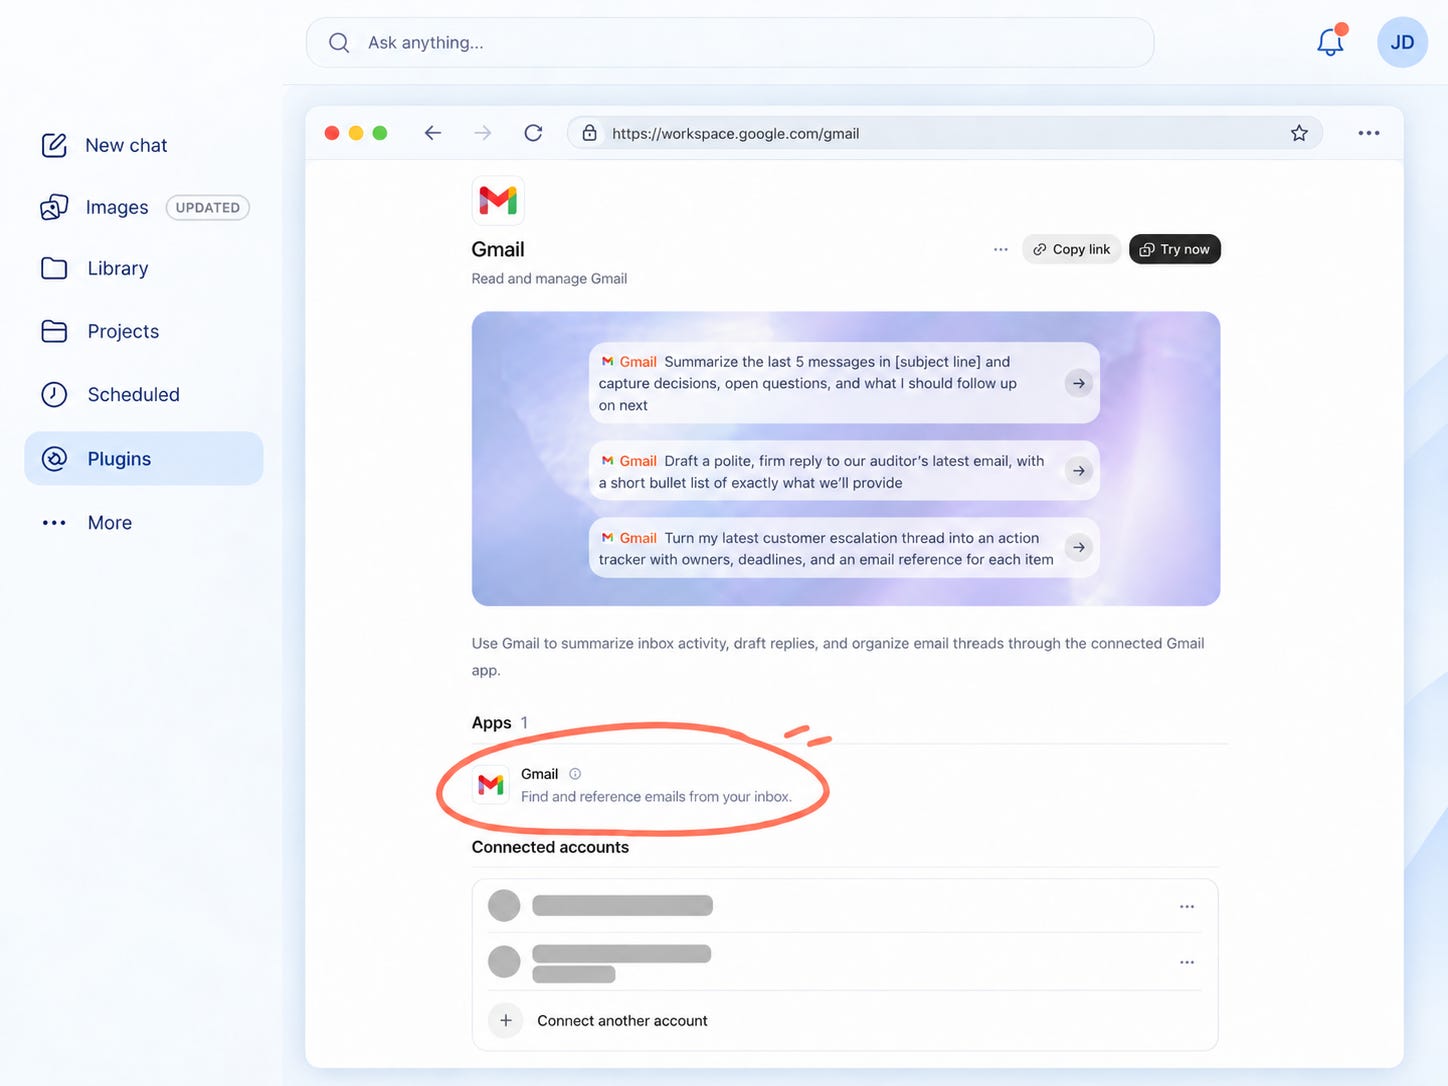Select the workspace.google.com/gmail URL field
This screenshot has width=1448, height=1086.
click(x=945, y=133)
